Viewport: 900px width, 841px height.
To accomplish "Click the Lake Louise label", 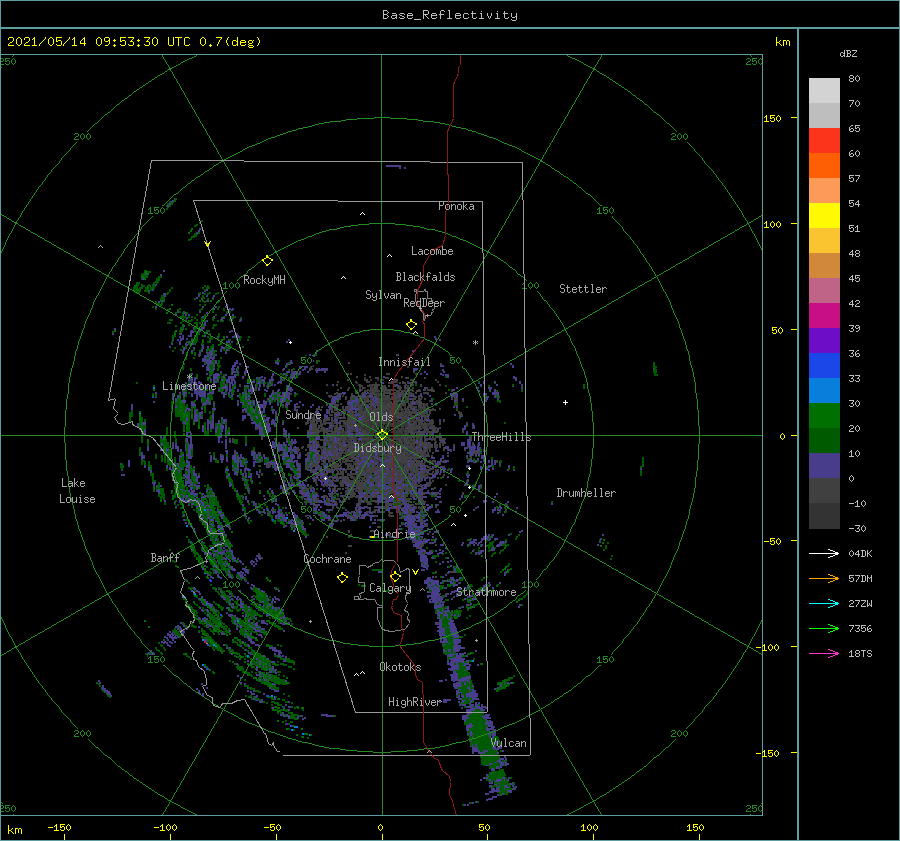I will [77, 491].
